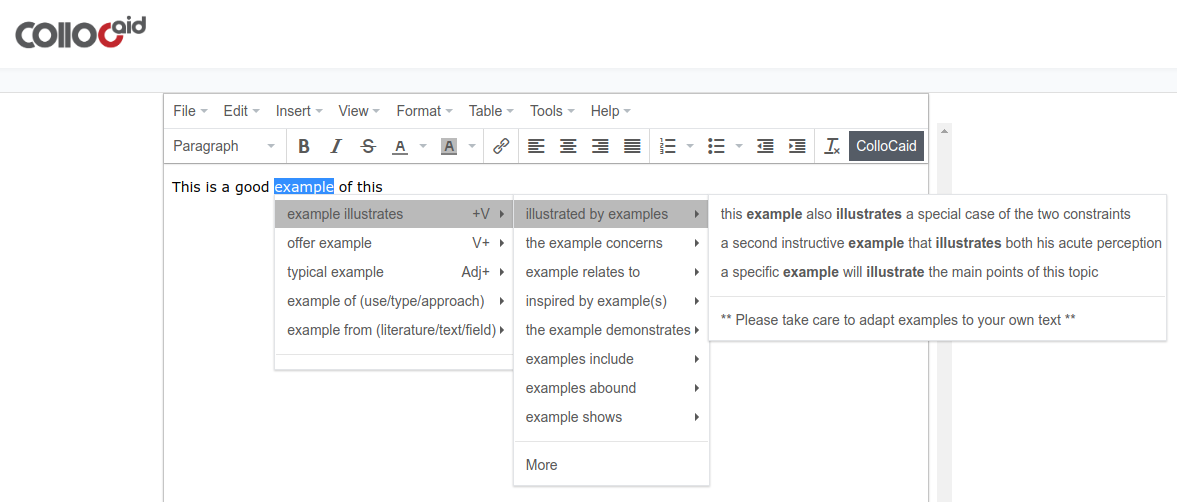Choose 'examples abound' submenu item
Image resolution: width=1177 pixels, height=502 pixels.
611,388
